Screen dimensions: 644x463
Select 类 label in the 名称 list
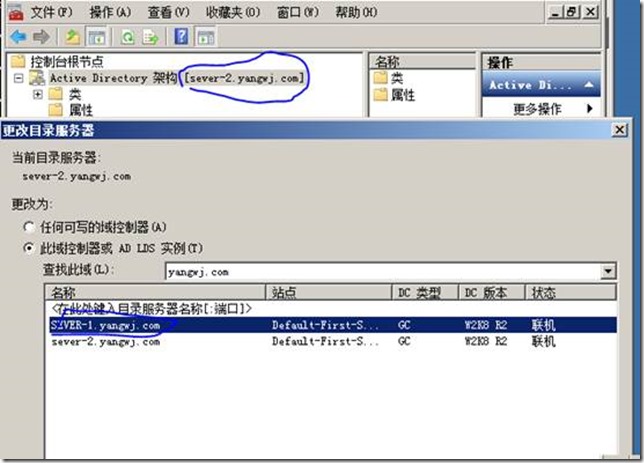pyautogui.click(x=396, y=78)
